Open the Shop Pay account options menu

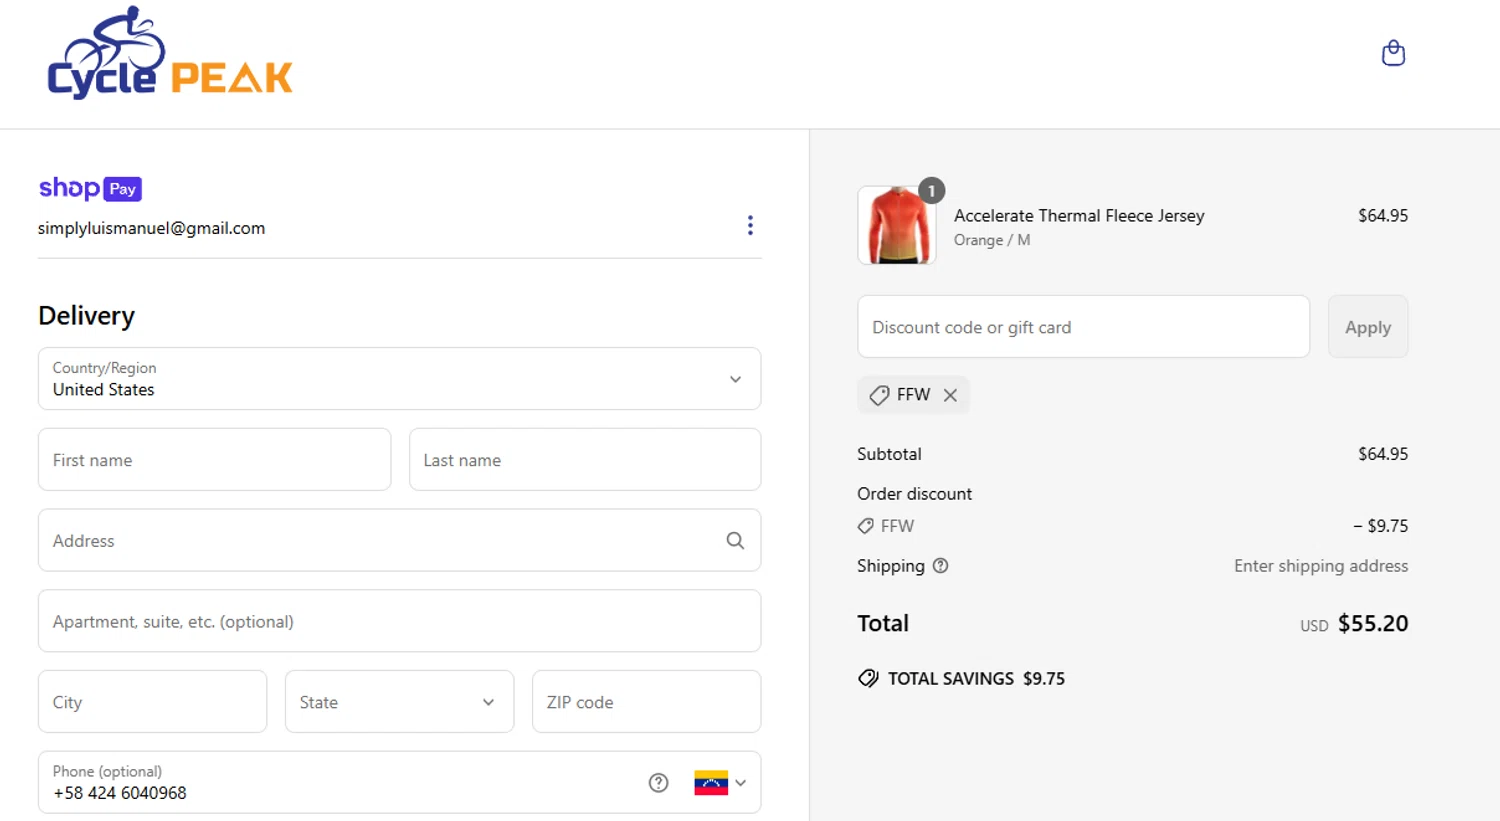point(750,225)
